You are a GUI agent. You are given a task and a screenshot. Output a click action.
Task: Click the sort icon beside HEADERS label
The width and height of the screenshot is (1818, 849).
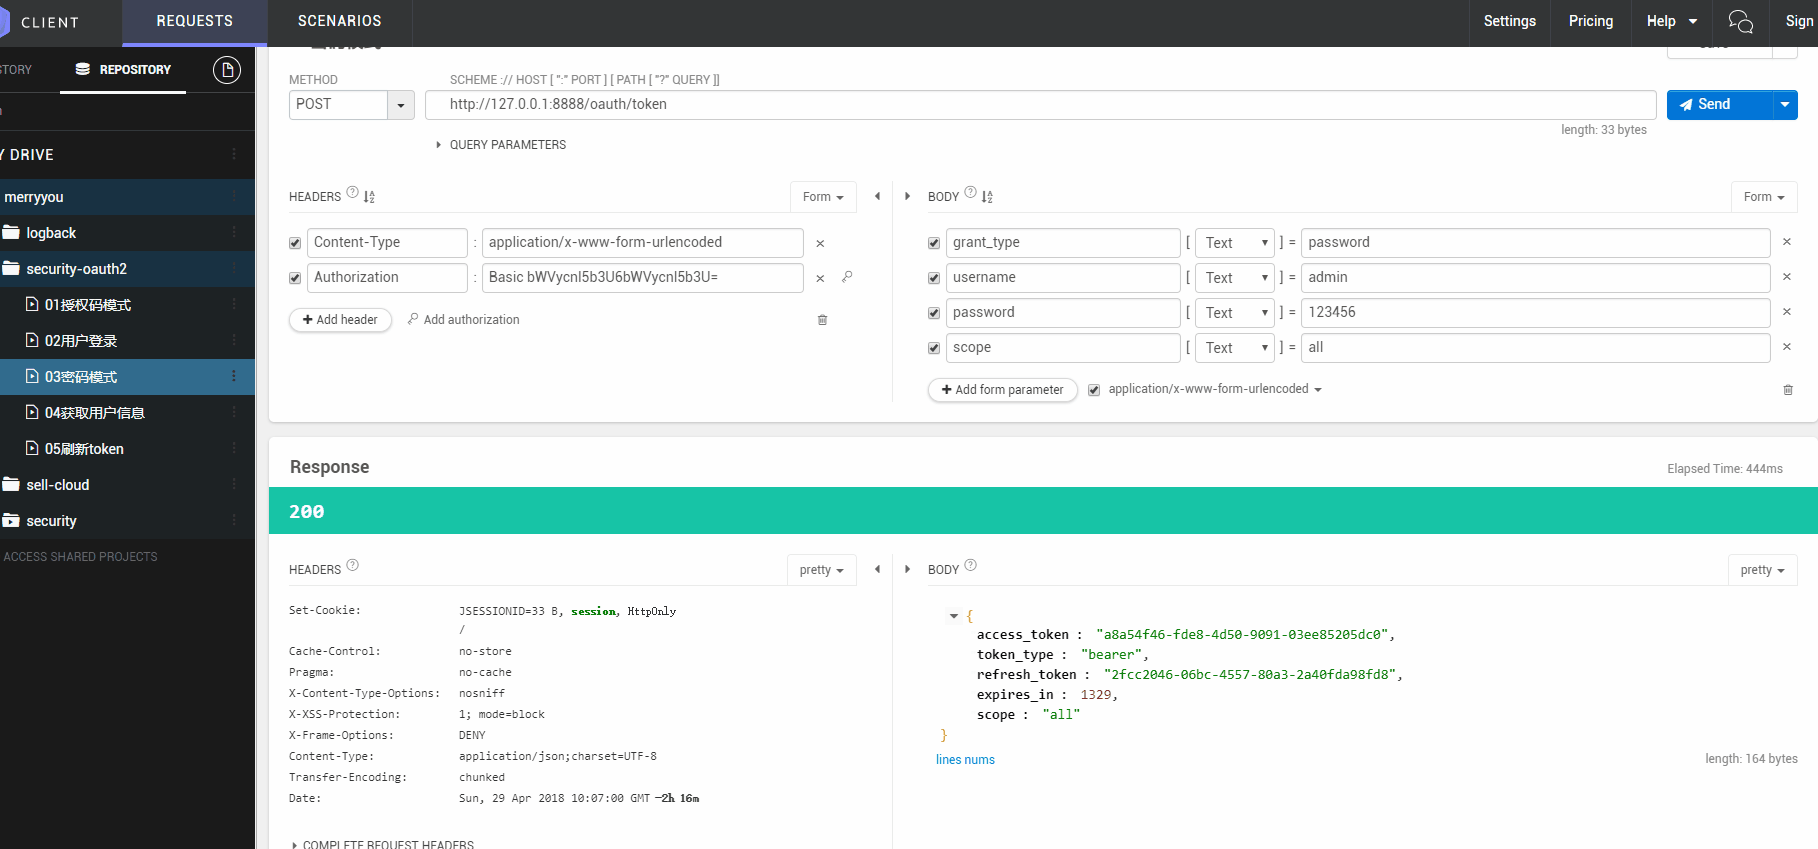pos(369,197)
